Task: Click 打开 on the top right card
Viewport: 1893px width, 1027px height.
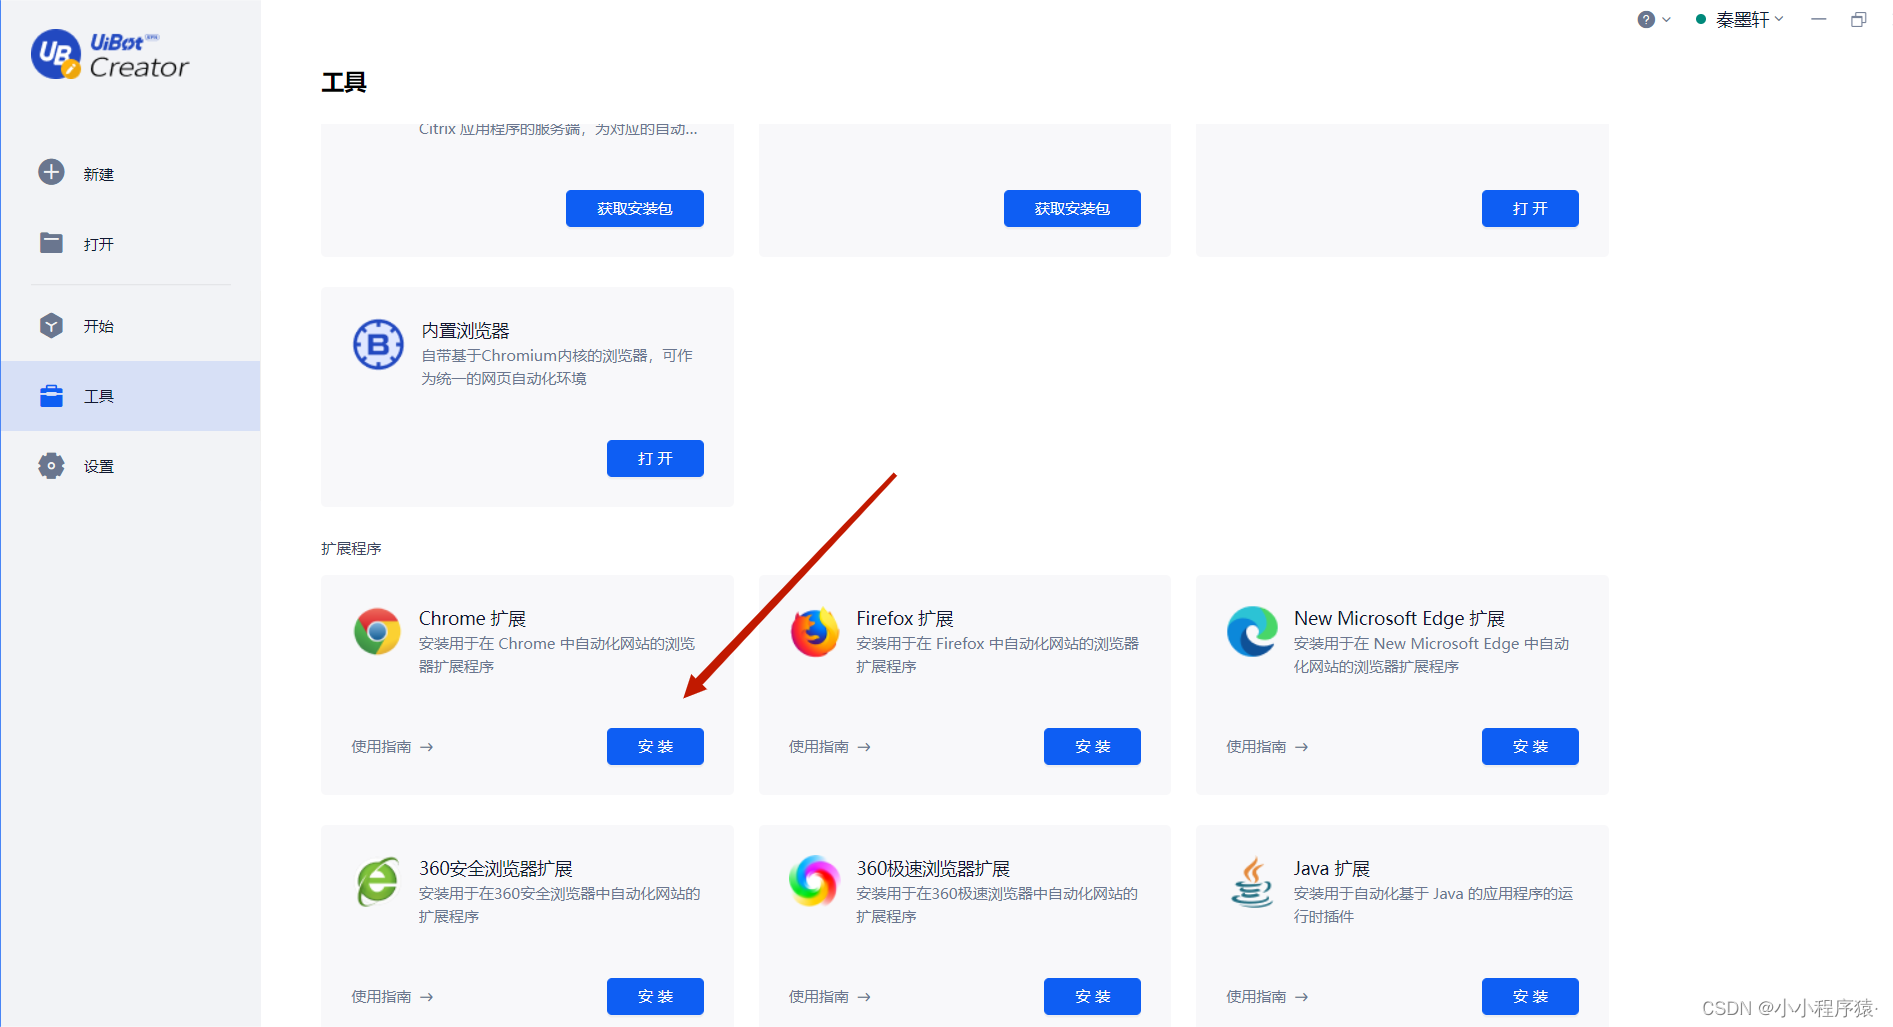Action: tap(1530, 208)
